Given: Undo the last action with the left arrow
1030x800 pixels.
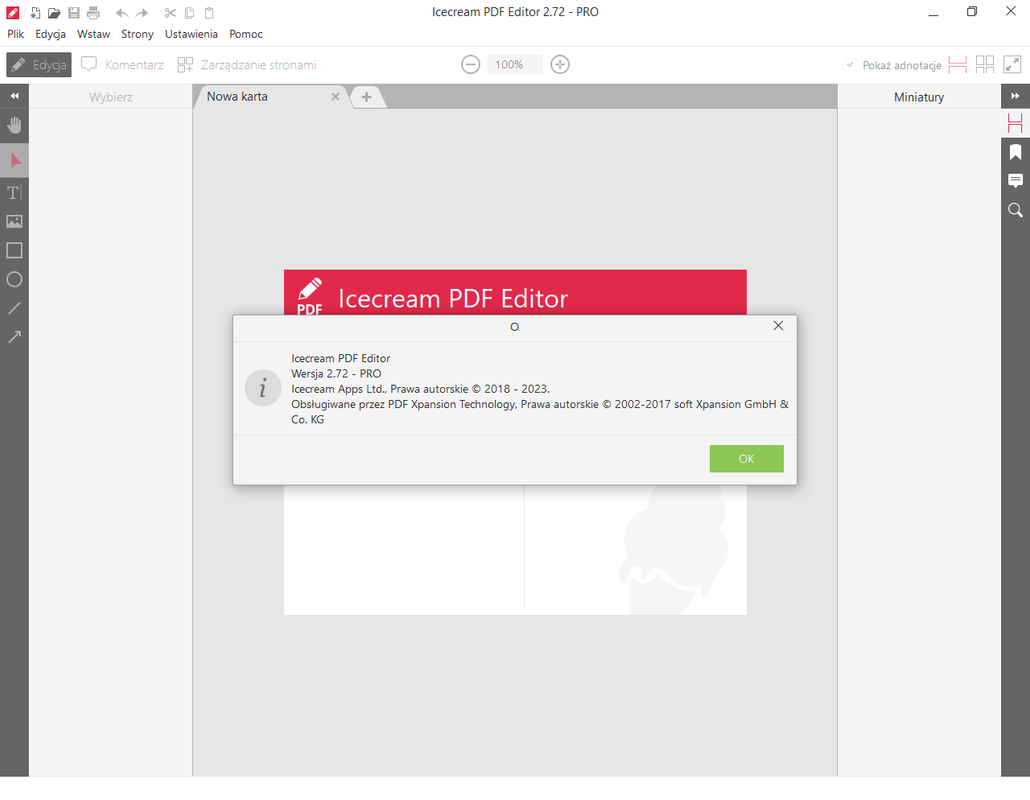Looking at the screenshot, I should pyautogui.click(x=122, y=12).
